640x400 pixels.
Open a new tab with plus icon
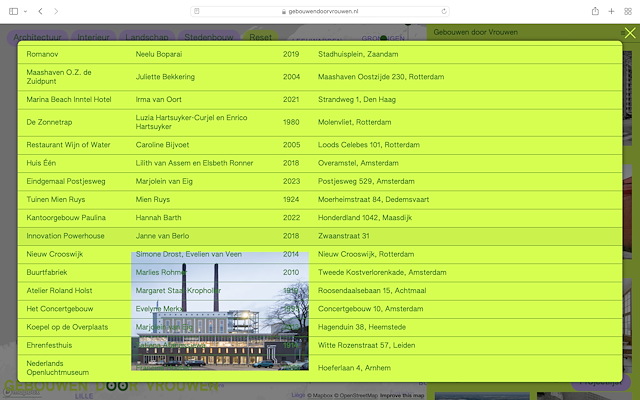point(612,11)
